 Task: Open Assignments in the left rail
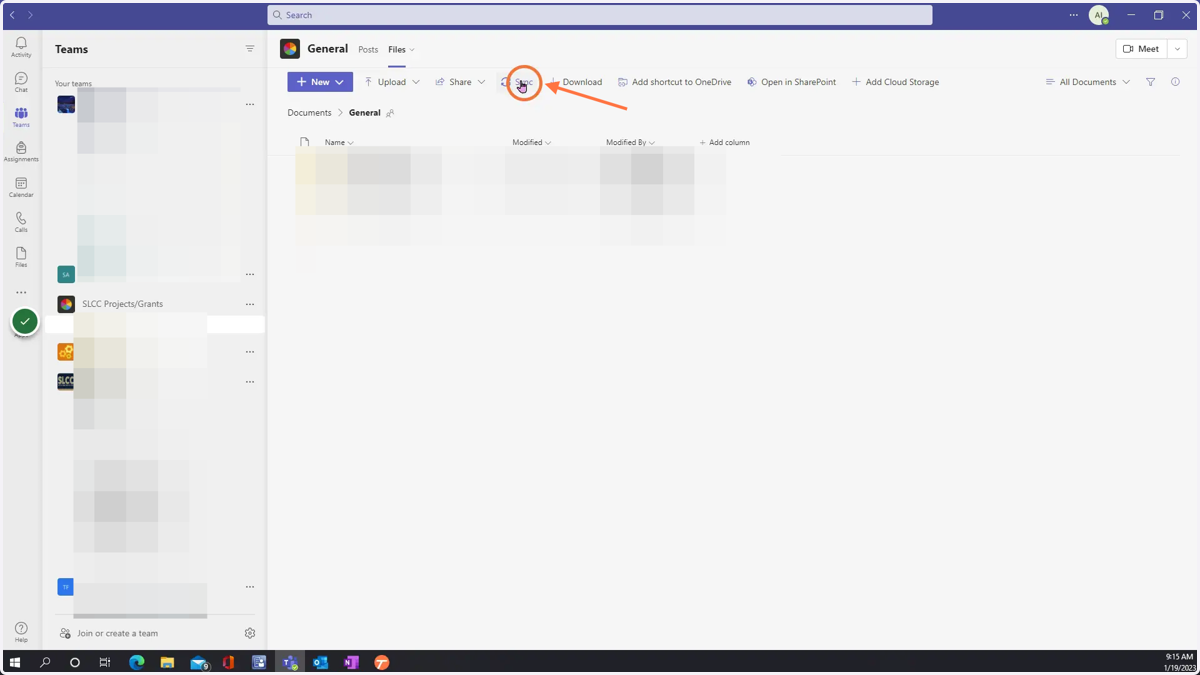tap(21, 152)
